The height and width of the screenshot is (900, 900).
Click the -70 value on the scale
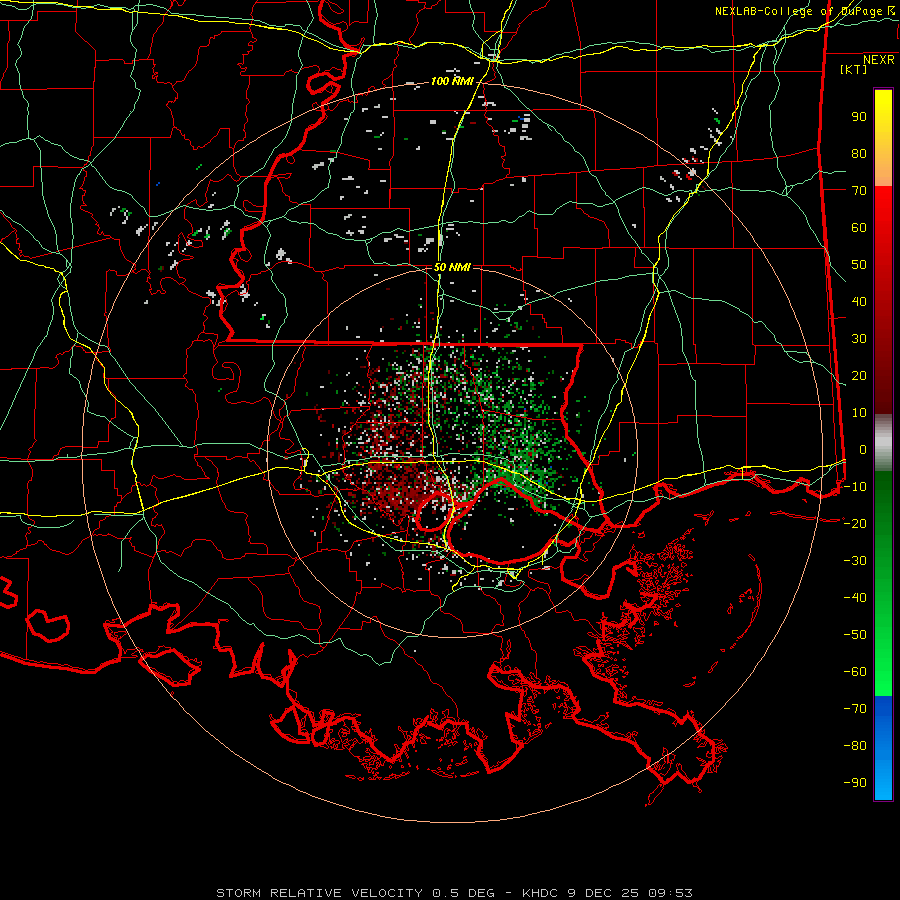[x=855, y=709]
